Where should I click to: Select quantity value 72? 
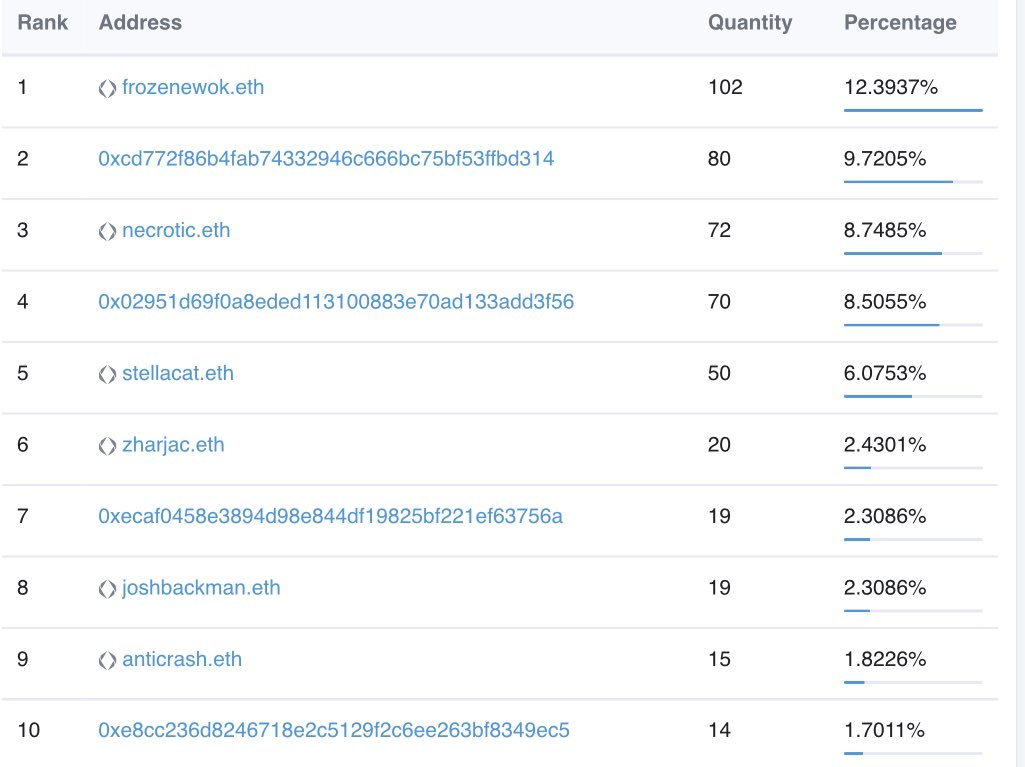click(719, 230)
